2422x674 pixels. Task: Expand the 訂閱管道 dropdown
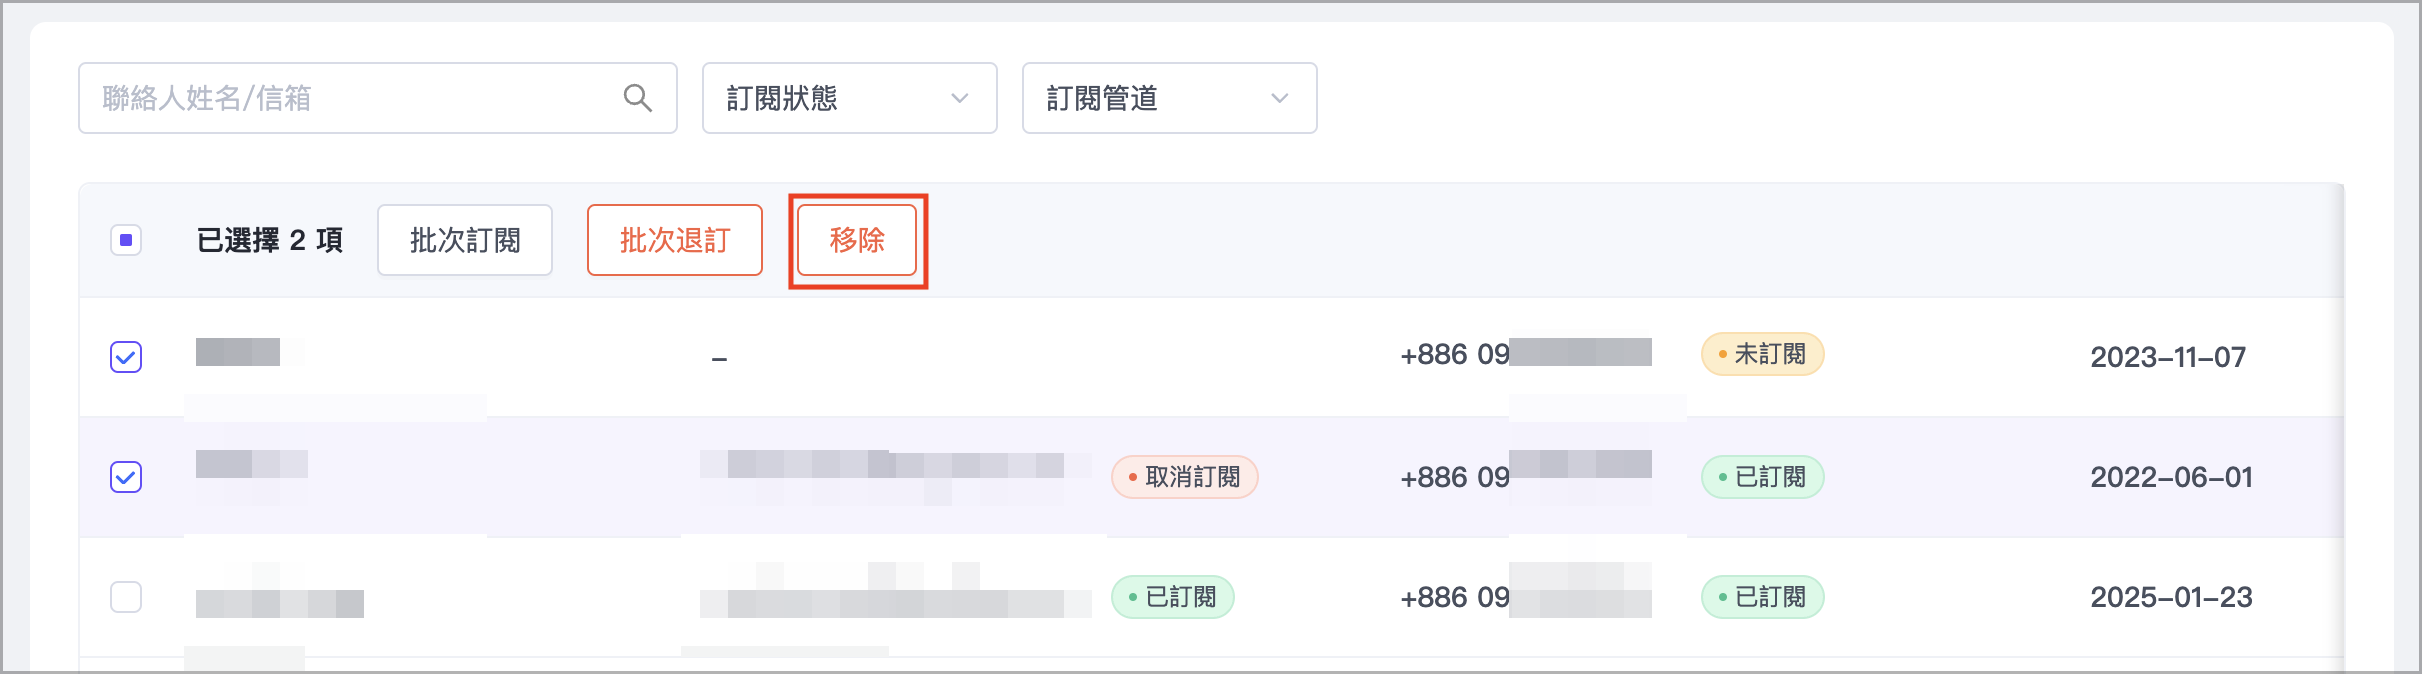click(1169, 98)
